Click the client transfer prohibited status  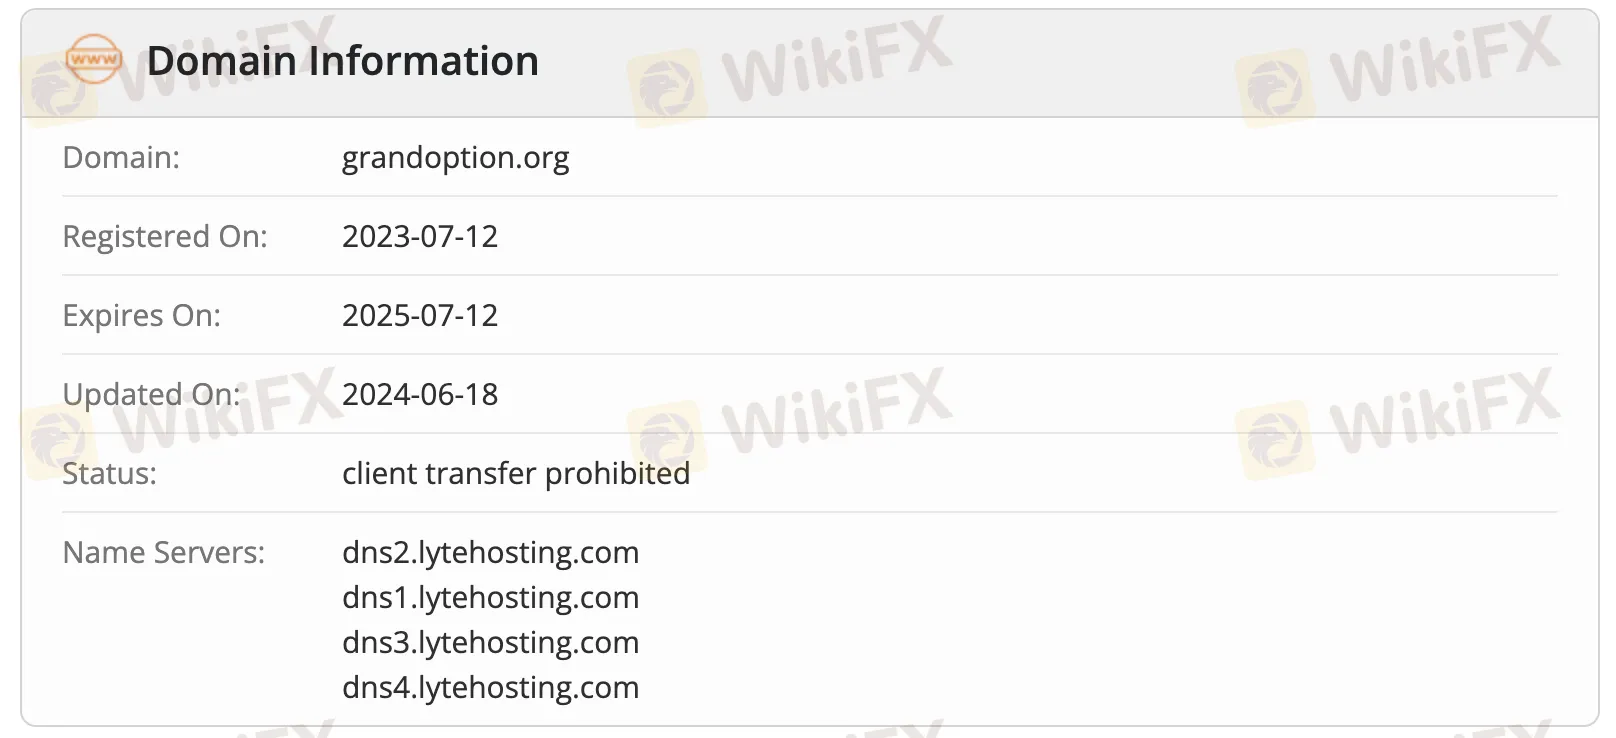click(516, 473)
